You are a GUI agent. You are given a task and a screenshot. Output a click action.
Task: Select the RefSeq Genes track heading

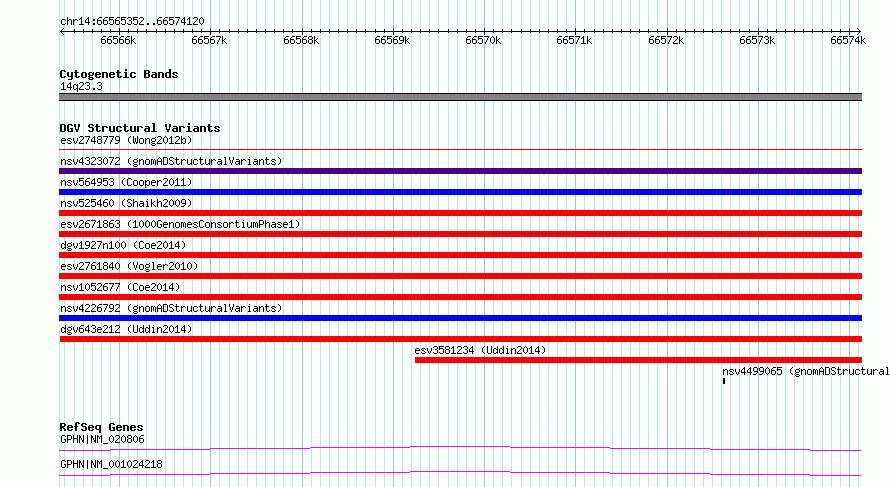coord(101,427)
